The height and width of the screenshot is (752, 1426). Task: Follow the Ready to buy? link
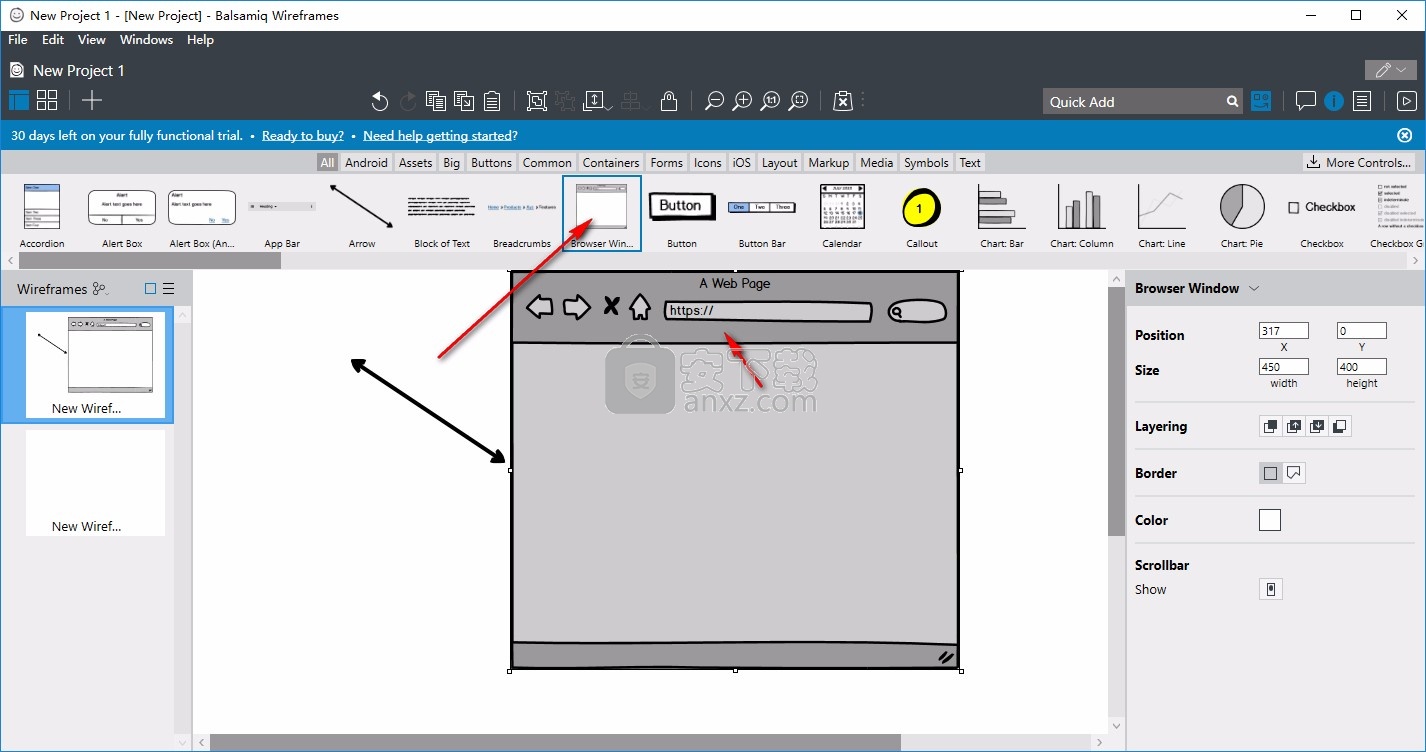tap(303, 136)
